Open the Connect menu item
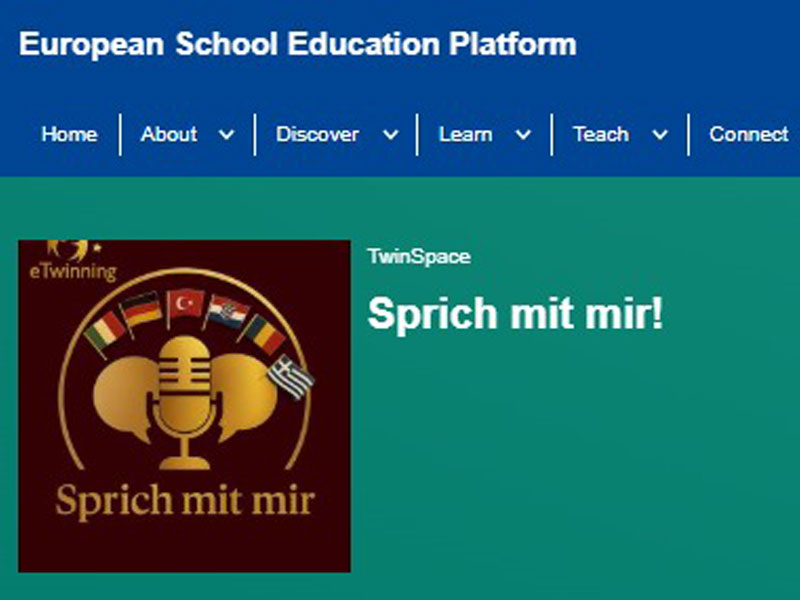 coord(748,135)
